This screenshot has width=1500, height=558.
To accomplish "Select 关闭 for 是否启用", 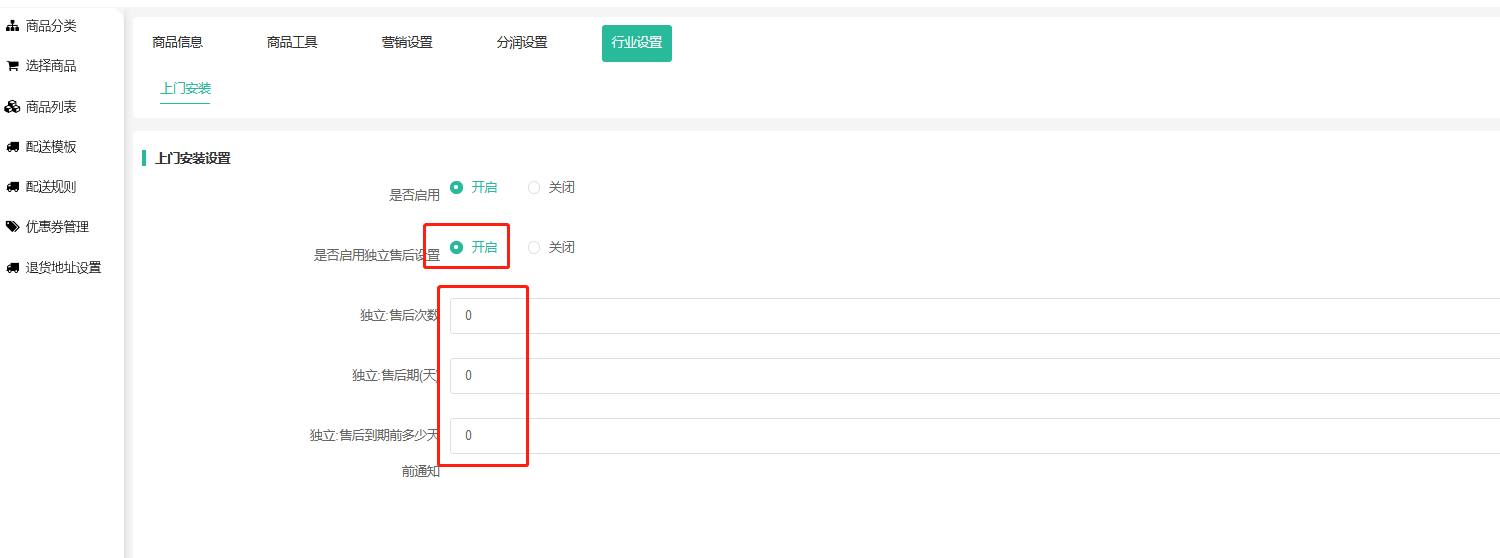I will tap(534, 187).
